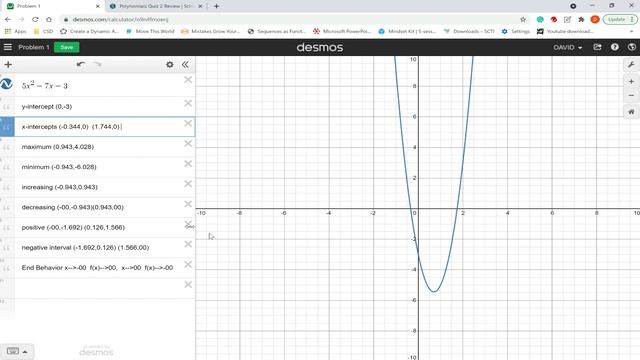Toggle visibility of the 5x²−7x−3 graph

click(x=7, y=84)
